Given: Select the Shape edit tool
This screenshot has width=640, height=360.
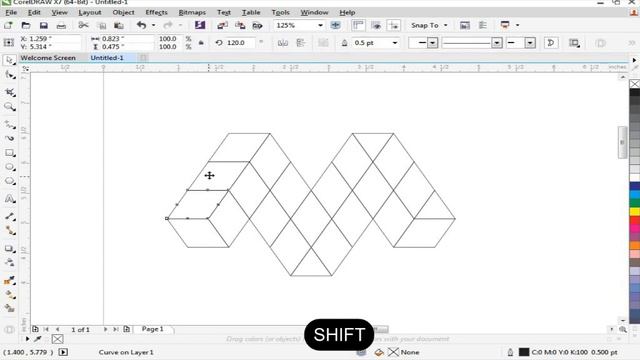Looking at the screenshot, I should click(x=9, y=75).
